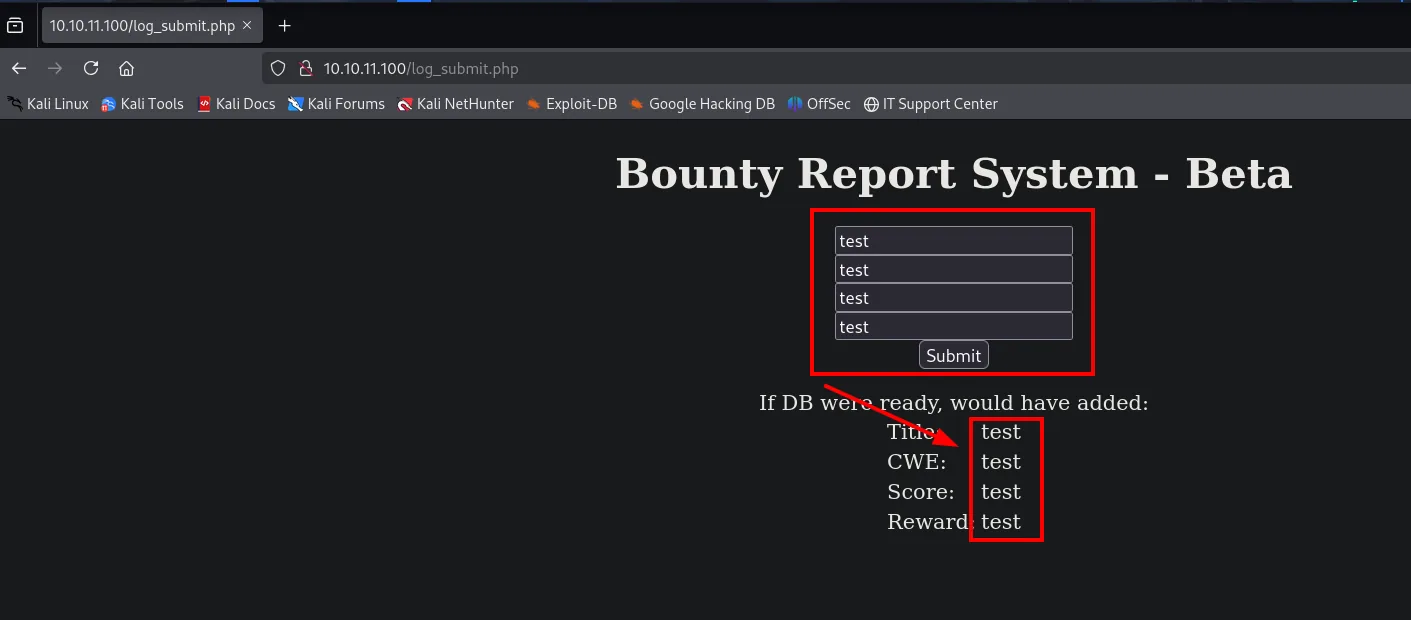
Task: Click the insecure connection lock icon
Action: coord(306,69)
